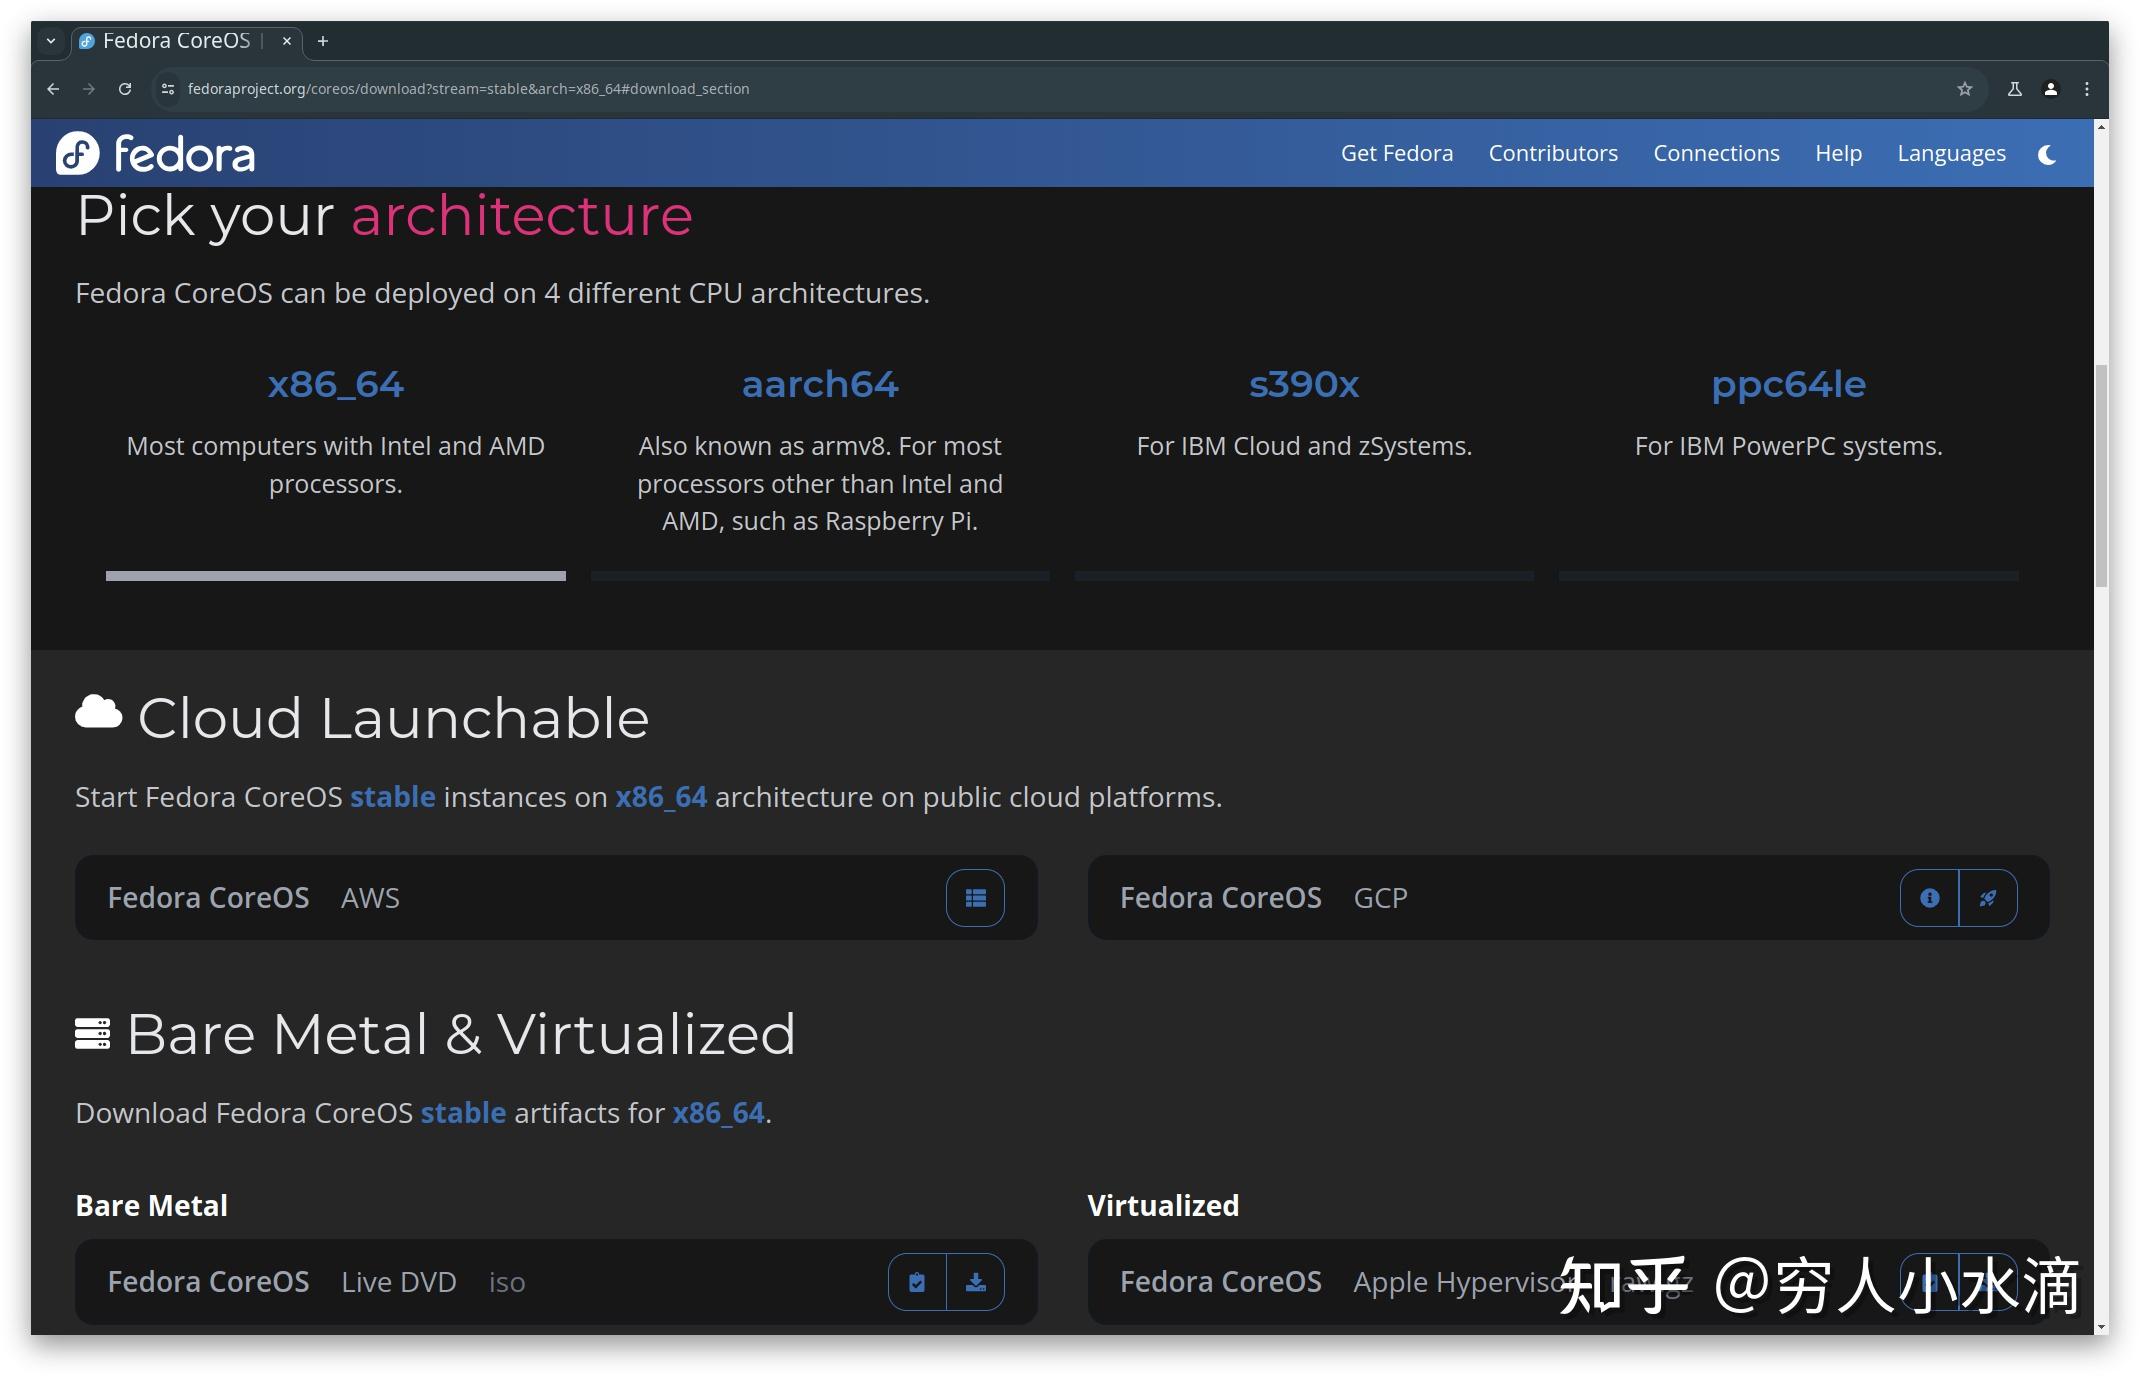Switch to the s390x architecture

1303,384
